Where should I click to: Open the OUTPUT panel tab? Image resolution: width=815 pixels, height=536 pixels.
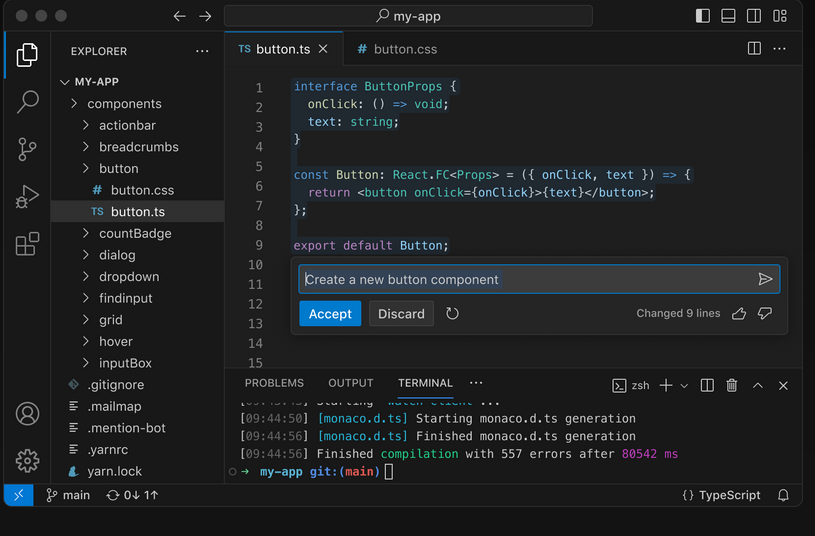tap(351, 383)
